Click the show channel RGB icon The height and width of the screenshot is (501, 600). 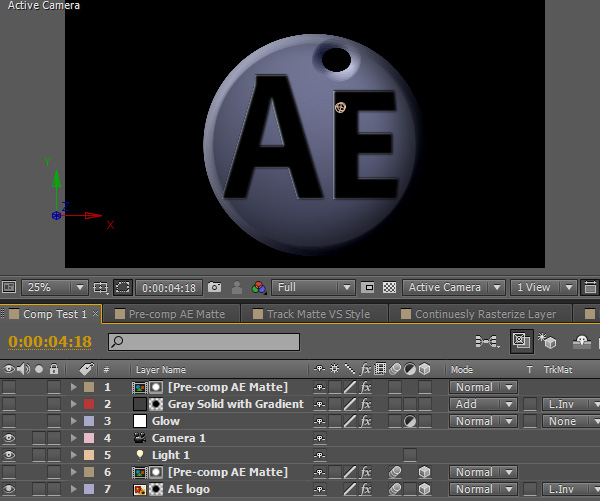[259, 288]
